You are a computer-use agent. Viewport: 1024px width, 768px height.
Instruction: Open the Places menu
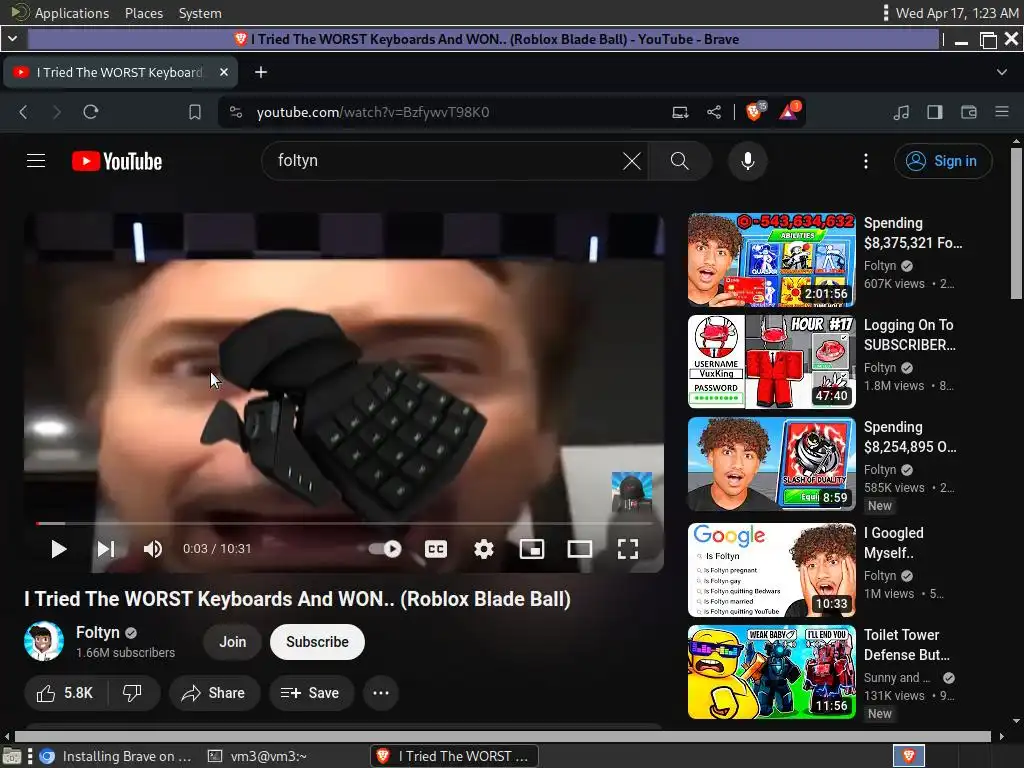click(144, 13)
